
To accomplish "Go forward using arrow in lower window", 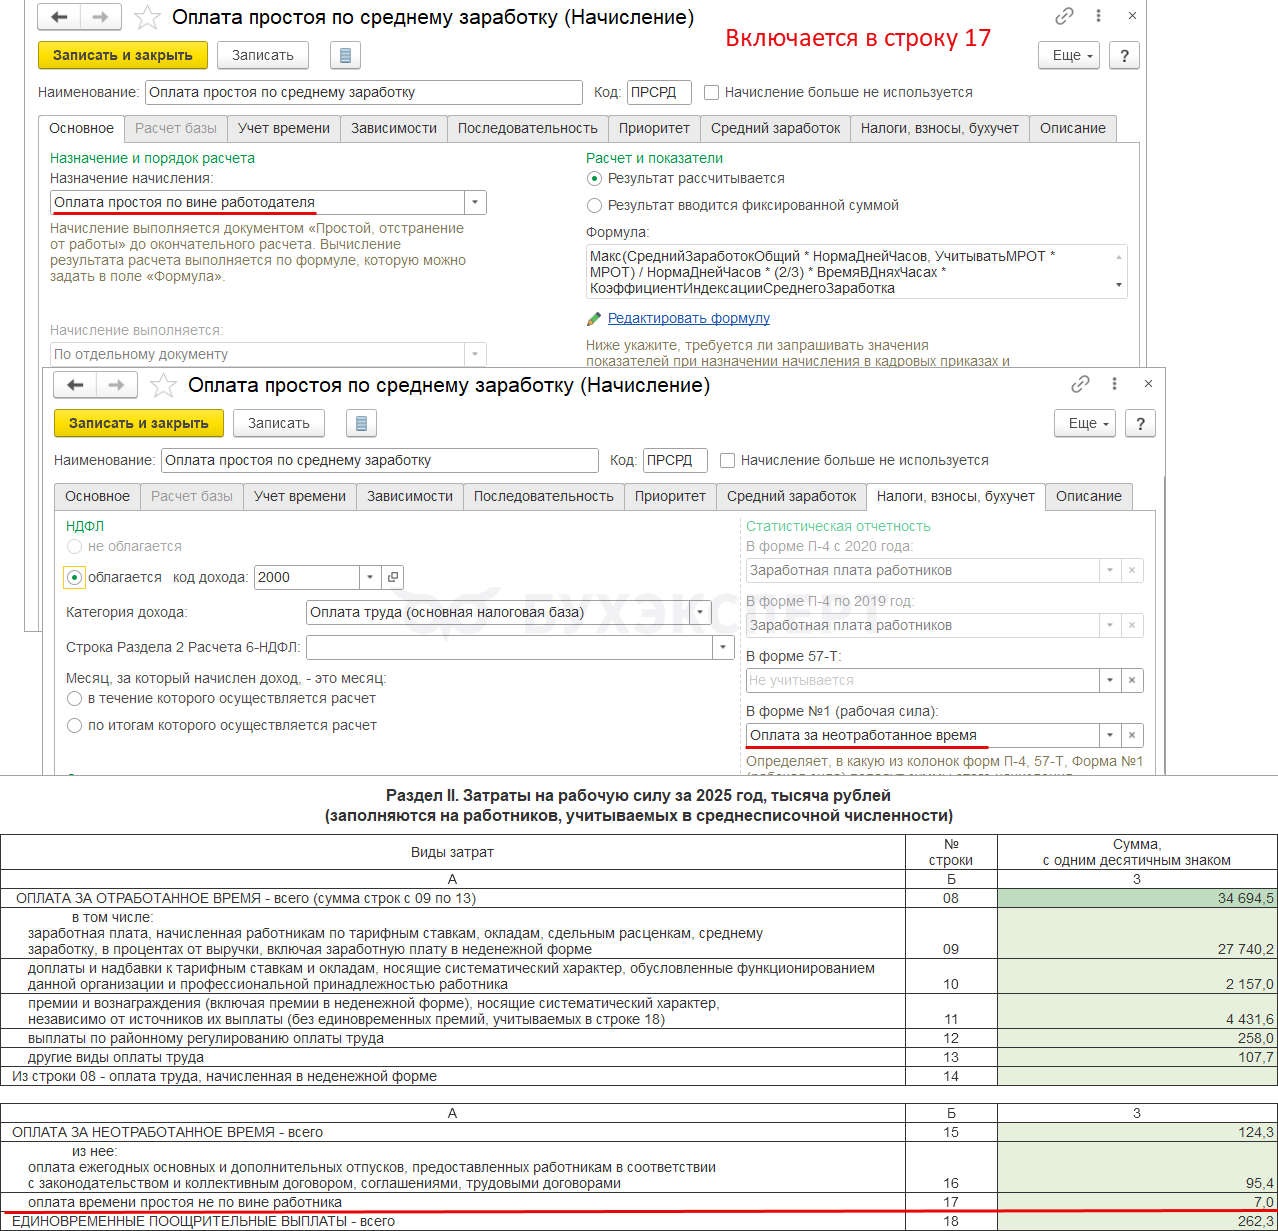I will [x=116, y=385].
